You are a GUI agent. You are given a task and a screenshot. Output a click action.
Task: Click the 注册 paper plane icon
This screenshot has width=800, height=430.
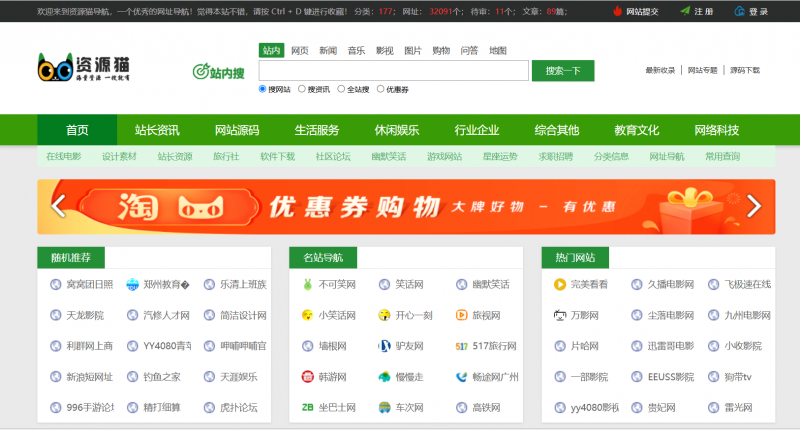coord(684,12)
